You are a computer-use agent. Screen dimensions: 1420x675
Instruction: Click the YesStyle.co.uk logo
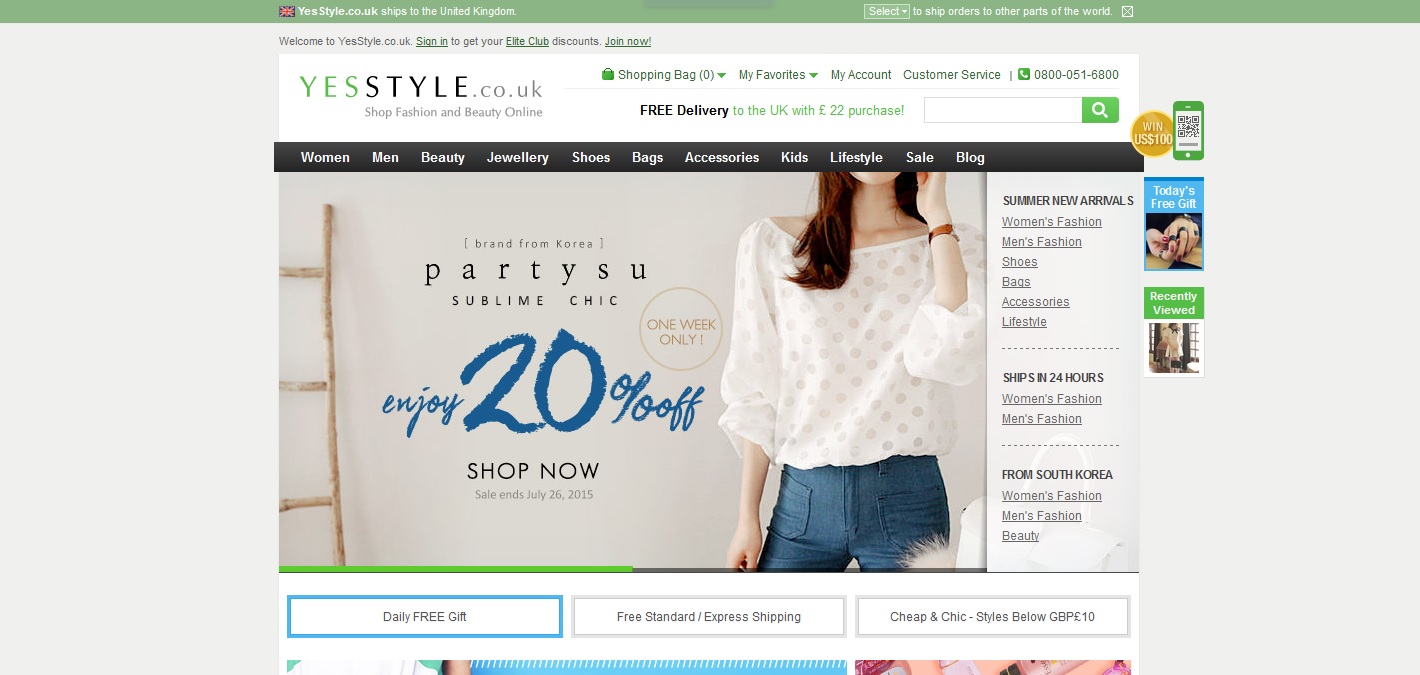pyautogui.click(x=421, y=96)
